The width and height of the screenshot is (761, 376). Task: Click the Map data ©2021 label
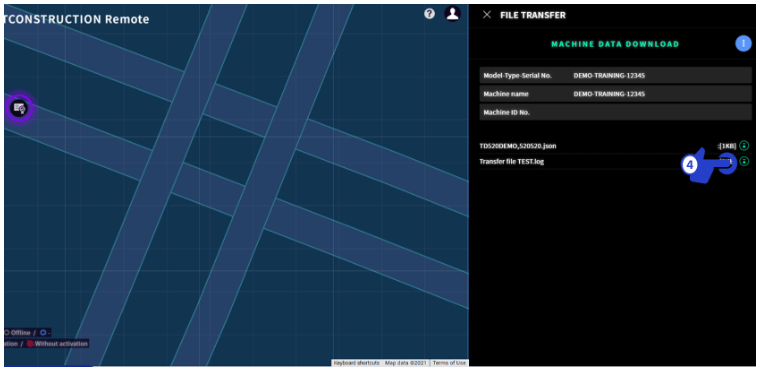405,363
